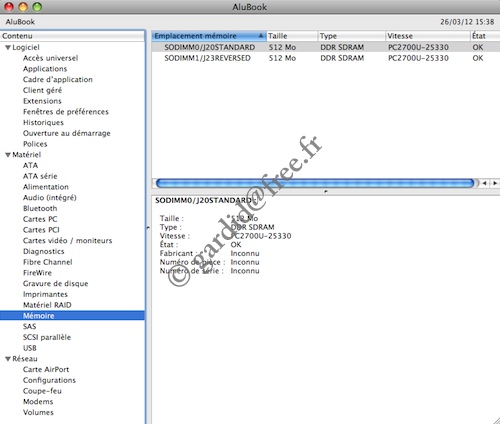Click the horizontal split pane handle
Screen dimensions: 500x424
[x=326, y=191]
